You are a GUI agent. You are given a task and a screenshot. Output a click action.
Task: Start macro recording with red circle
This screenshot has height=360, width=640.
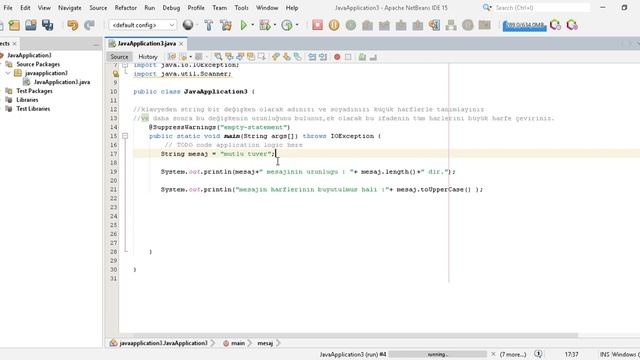[337, 57]
